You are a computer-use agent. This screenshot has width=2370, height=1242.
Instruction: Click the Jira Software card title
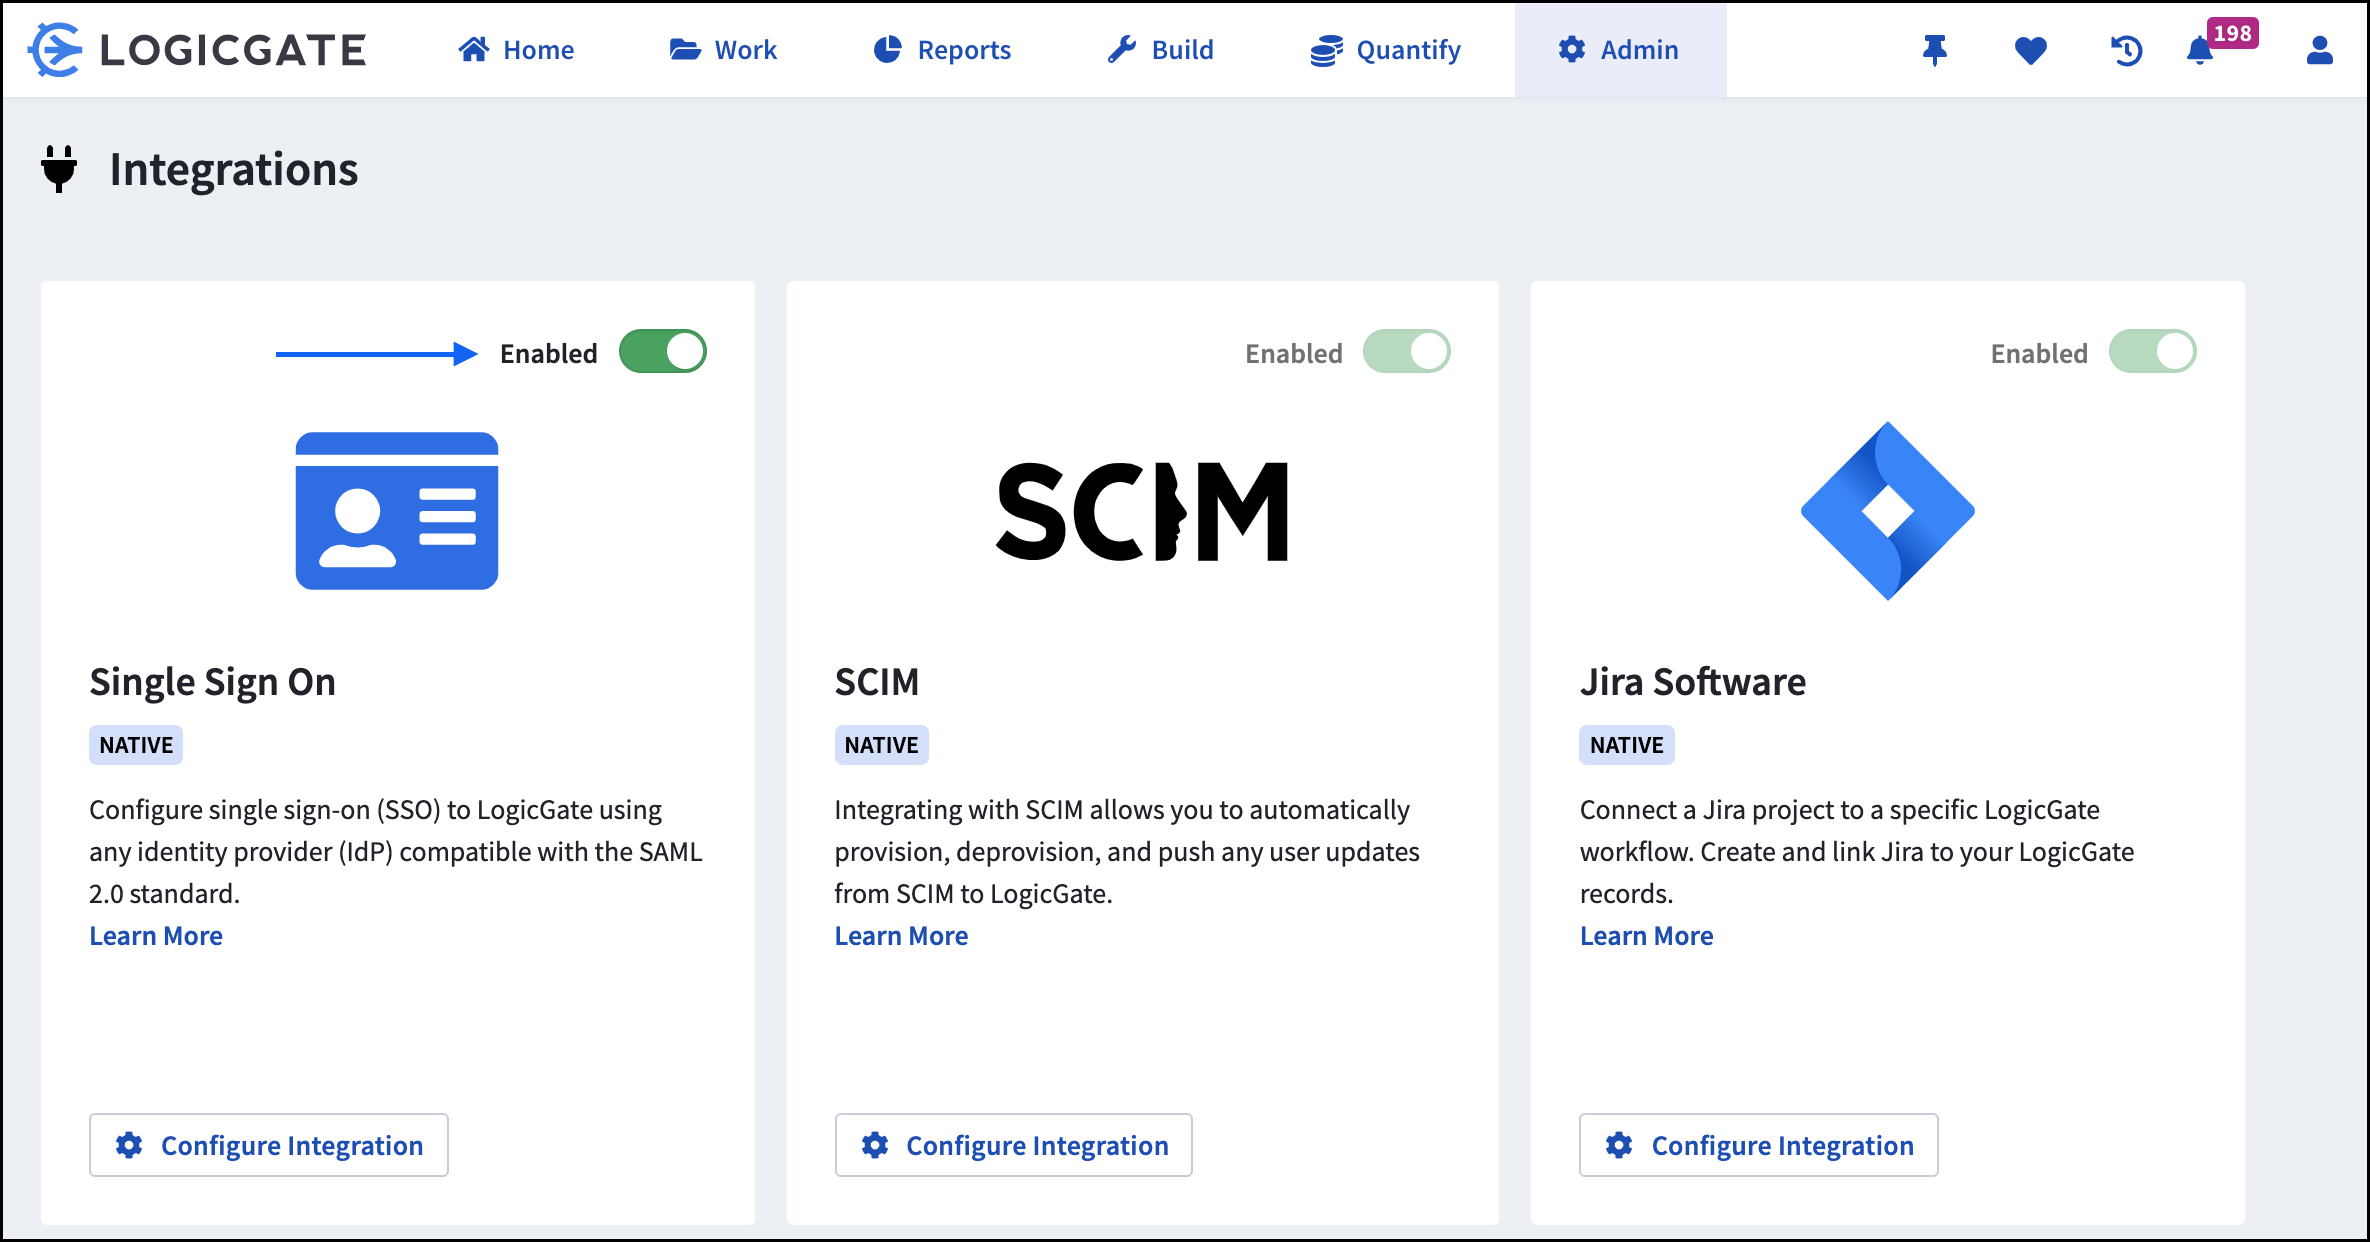tap(1693, 682)
